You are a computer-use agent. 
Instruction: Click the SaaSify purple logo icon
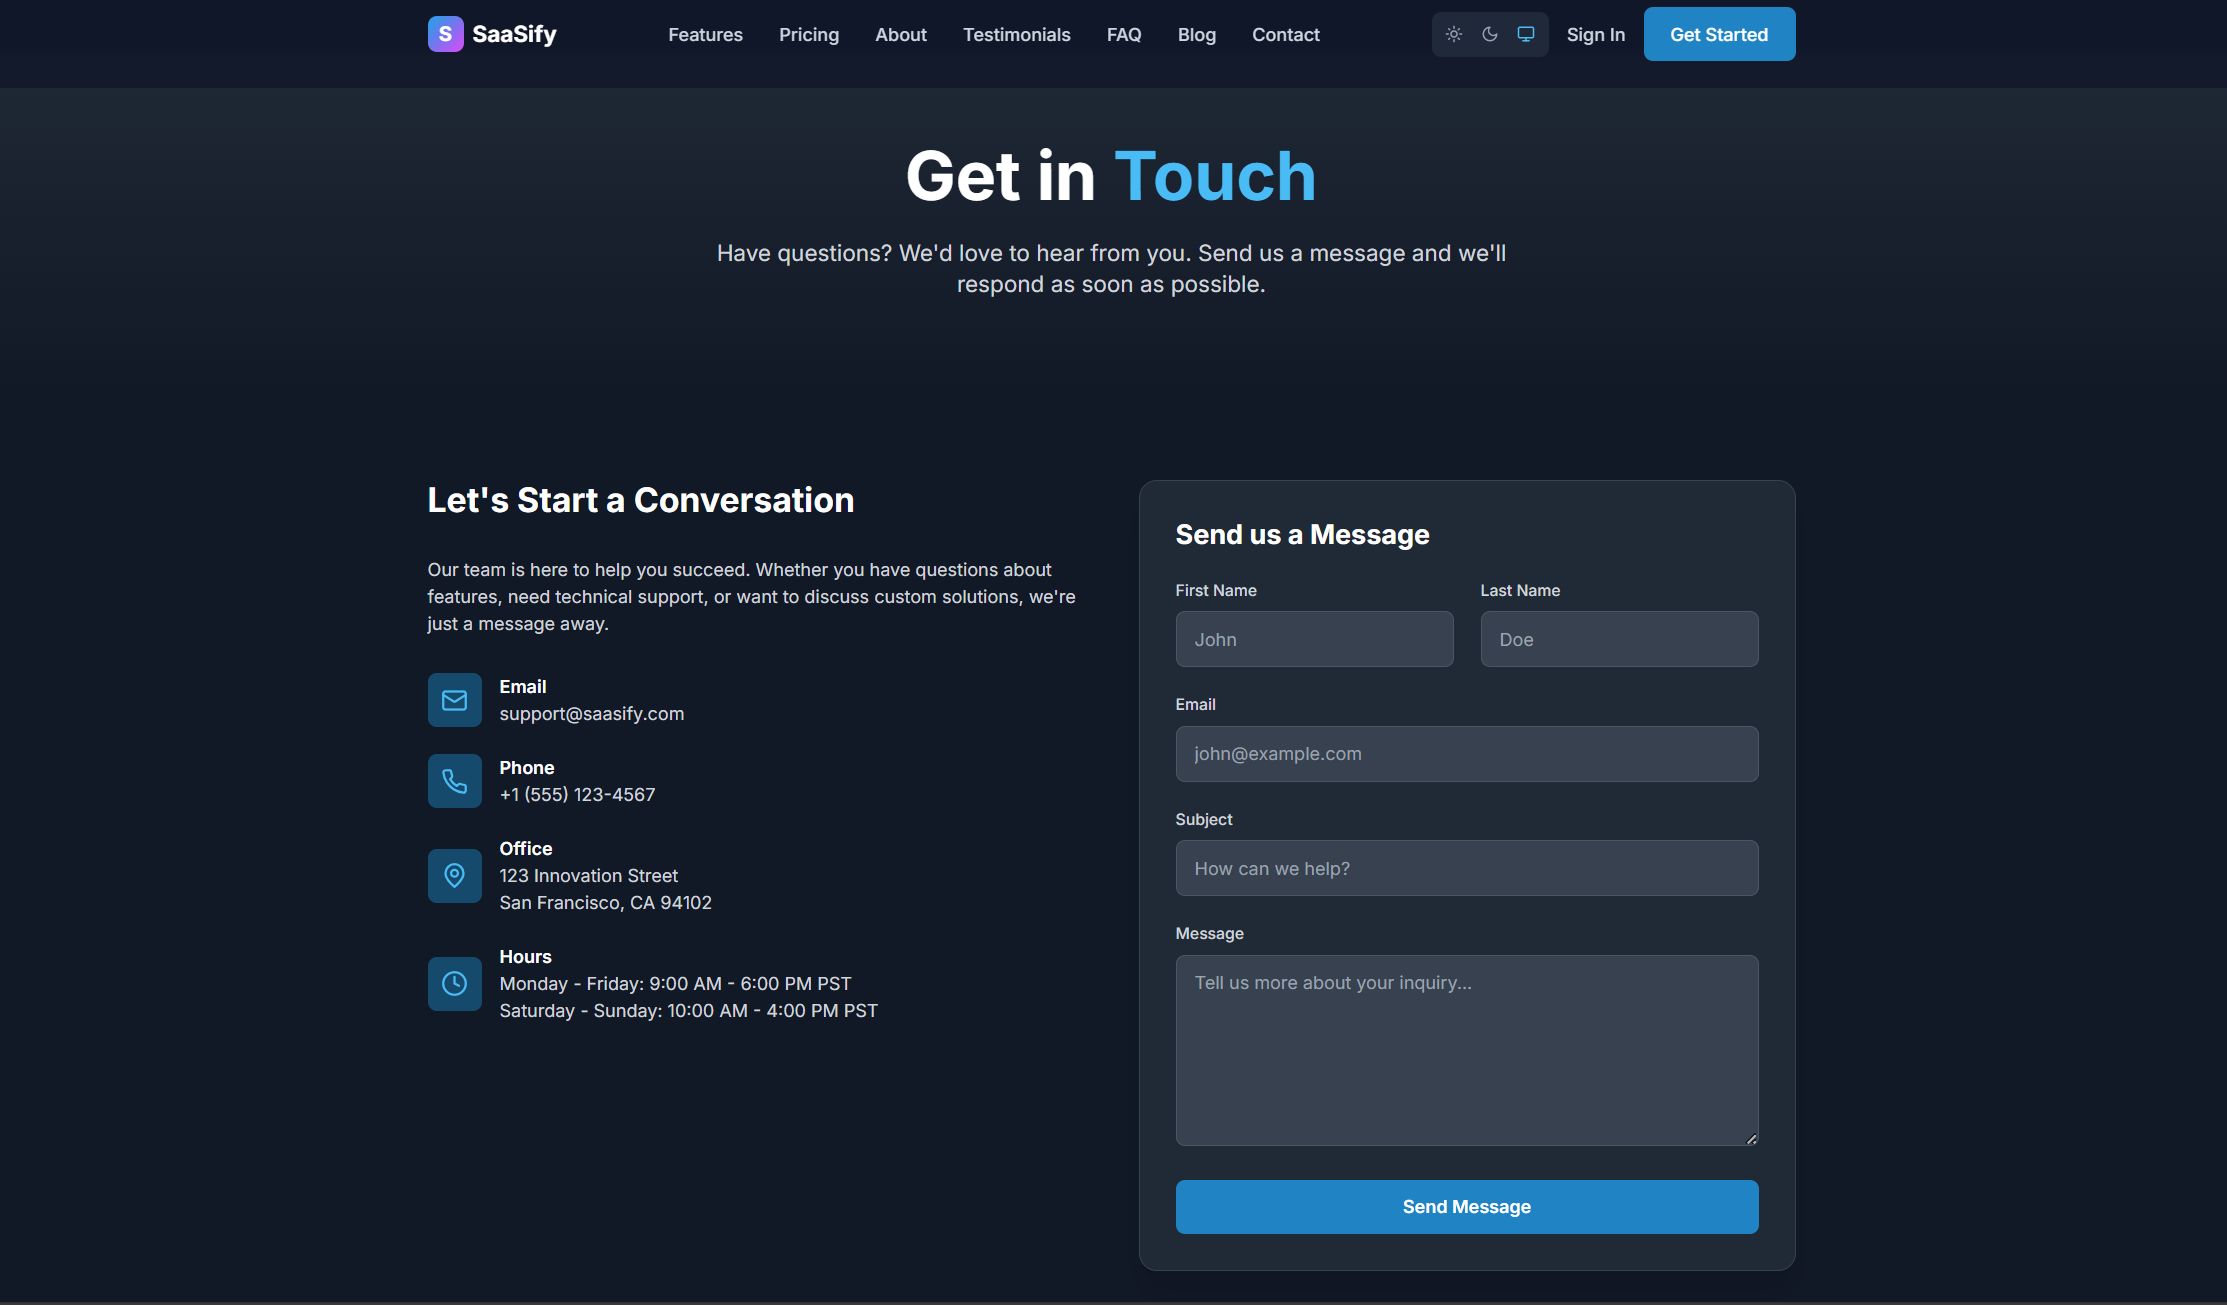[x=445, y=34]
